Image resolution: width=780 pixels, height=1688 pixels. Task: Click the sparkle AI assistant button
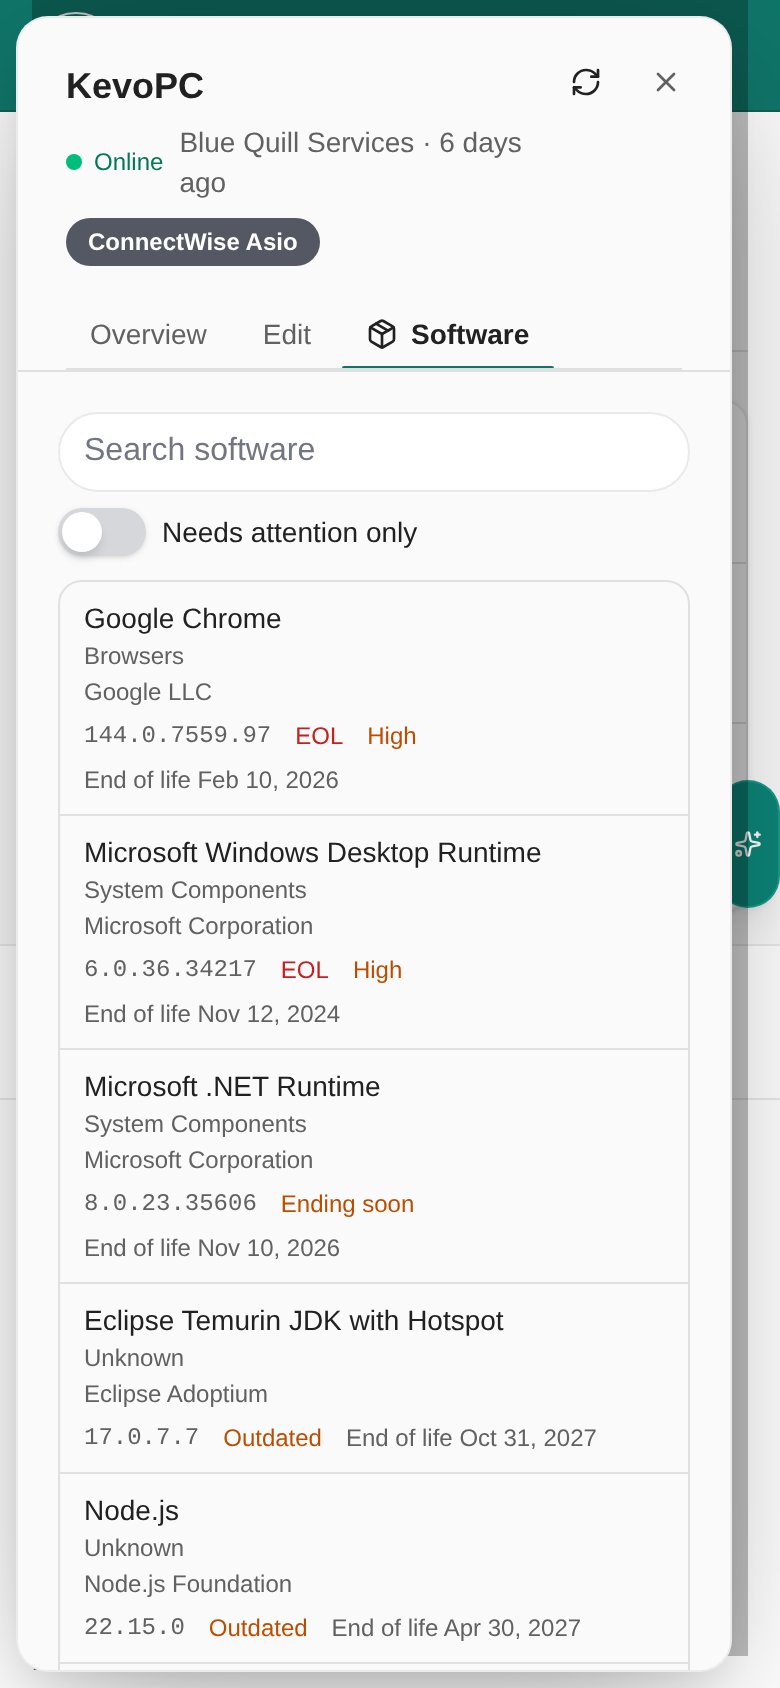(x=749, y=844)
